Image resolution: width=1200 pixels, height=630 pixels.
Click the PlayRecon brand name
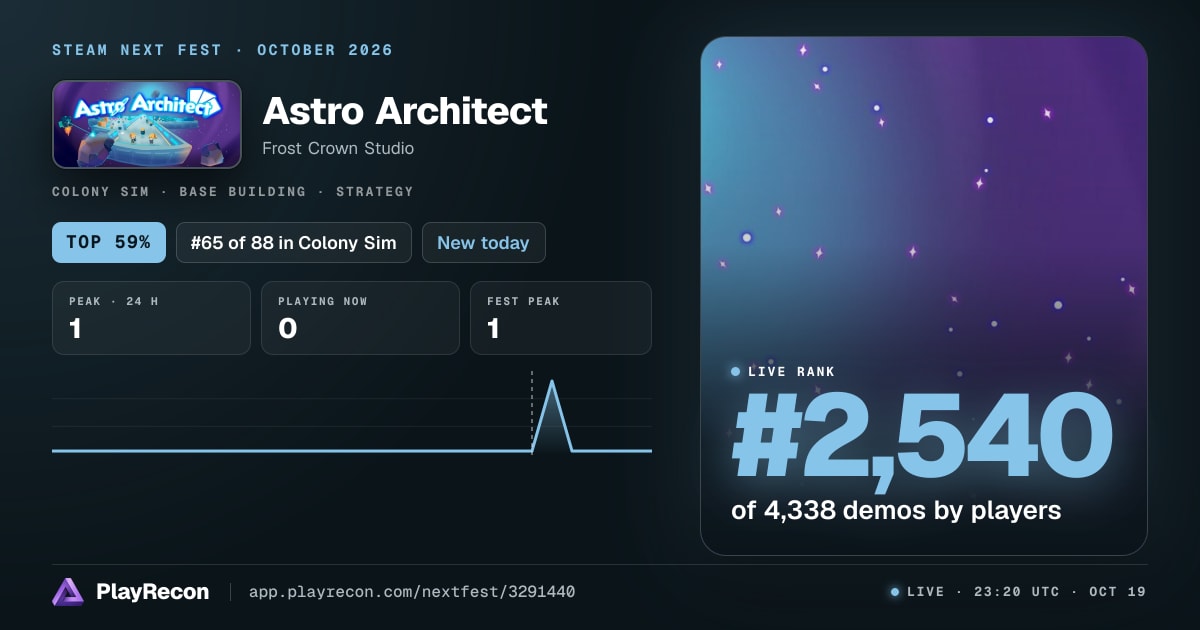tap(153, 592)
